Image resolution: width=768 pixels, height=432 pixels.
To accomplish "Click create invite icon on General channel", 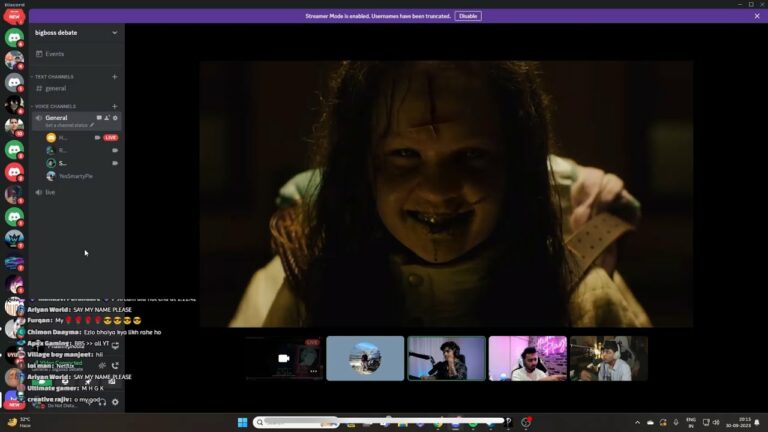I will point(107,118).
